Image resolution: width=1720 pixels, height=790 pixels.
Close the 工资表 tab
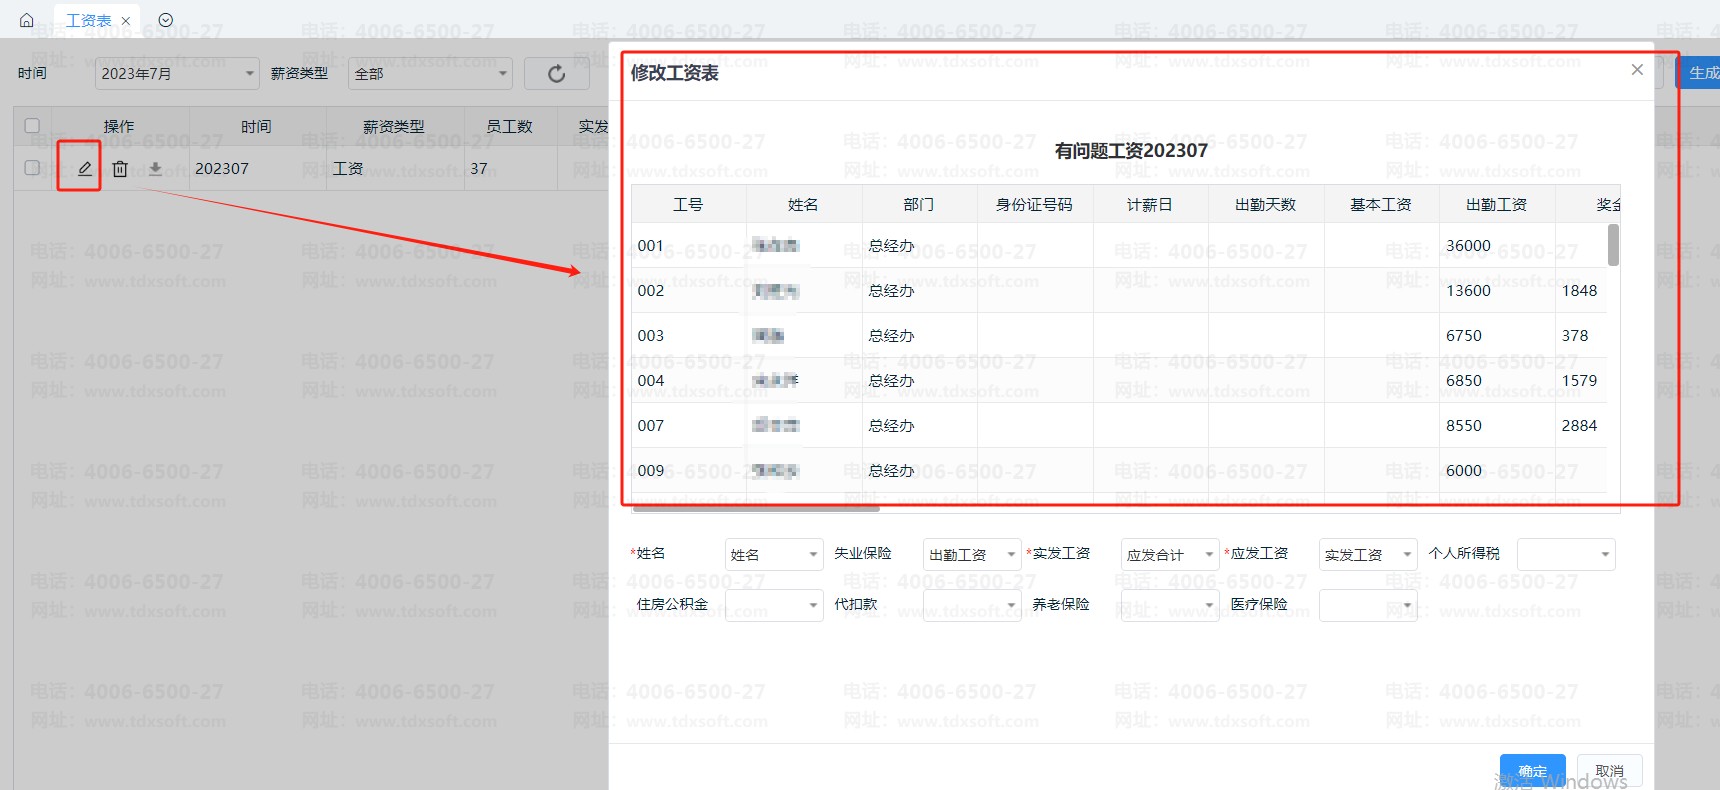coord(126,21)
